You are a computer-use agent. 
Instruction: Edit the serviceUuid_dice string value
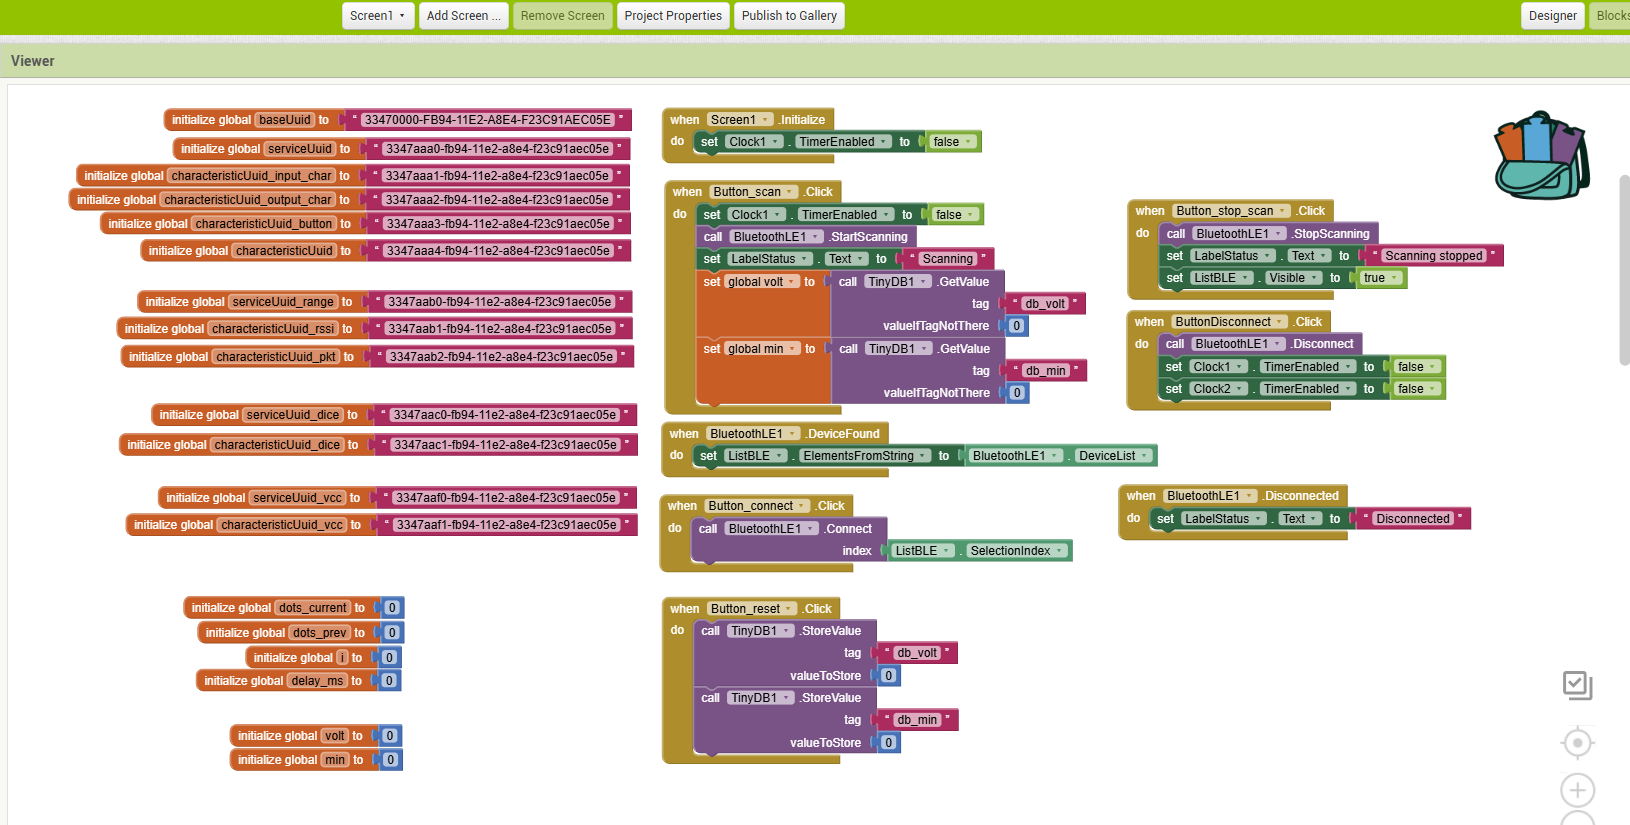(x=505, y=415)
